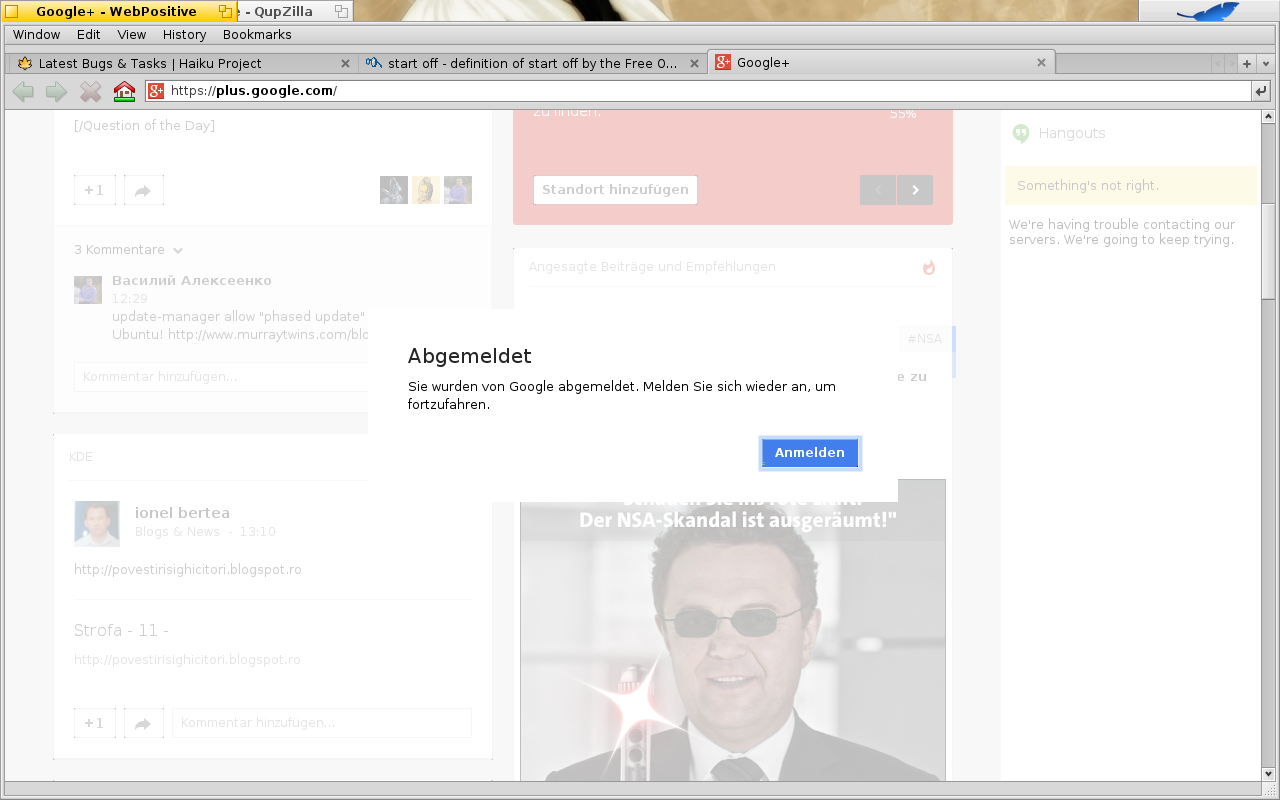Click the share arrow on ionel bertea post
This screenshot has height=800, width=1280.
click(143, 723)
